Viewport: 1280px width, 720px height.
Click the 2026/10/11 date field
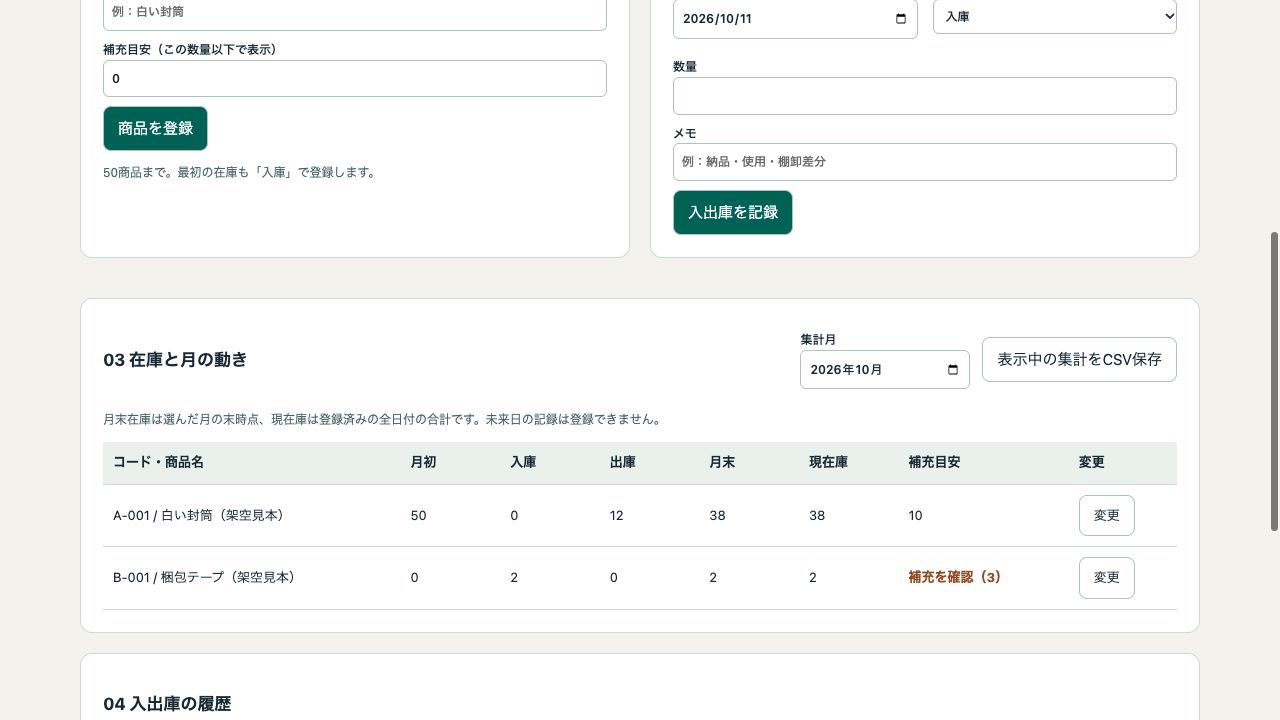pyautogui.click(x=795, y=19)
